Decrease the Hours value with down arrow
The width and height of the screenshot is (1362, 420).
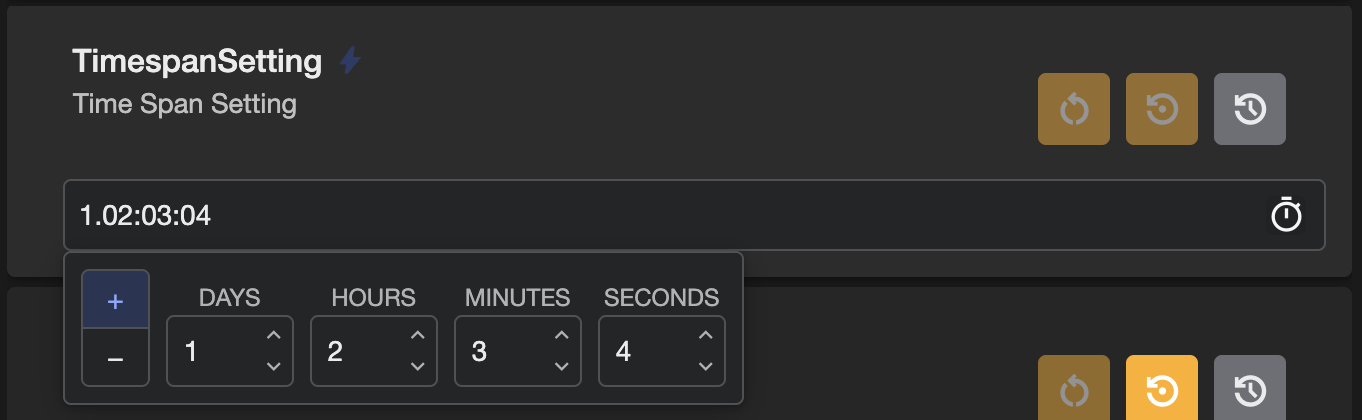click(418, 366)
